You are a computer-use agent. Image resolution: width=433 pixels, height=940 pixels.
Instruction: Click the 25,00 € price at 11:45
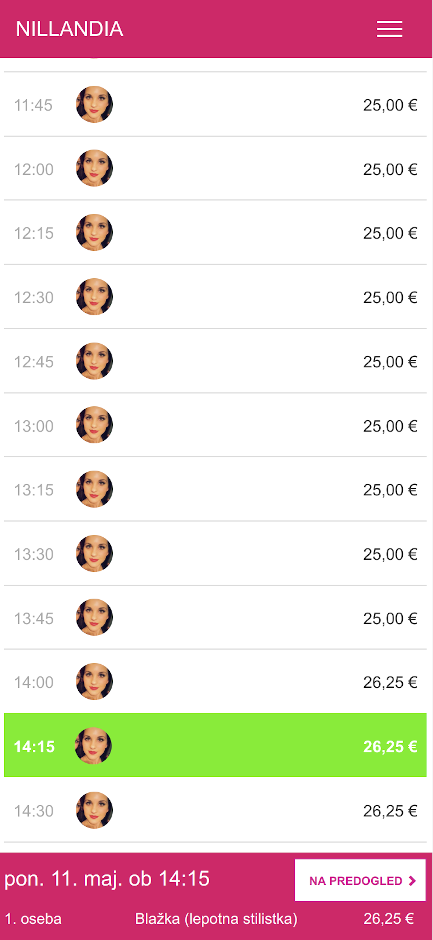click(x=390, y=105)
